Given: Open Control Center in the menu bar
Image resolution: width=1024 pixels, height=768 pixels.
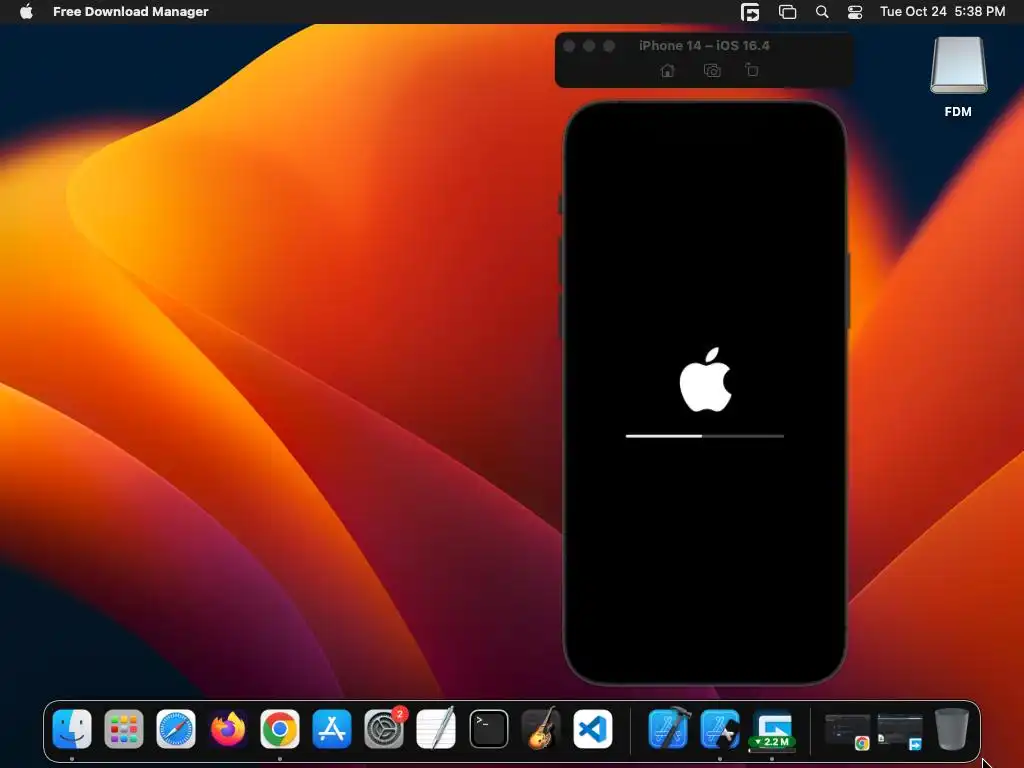Looking at the screenshot, I should [x=855, y=12].
